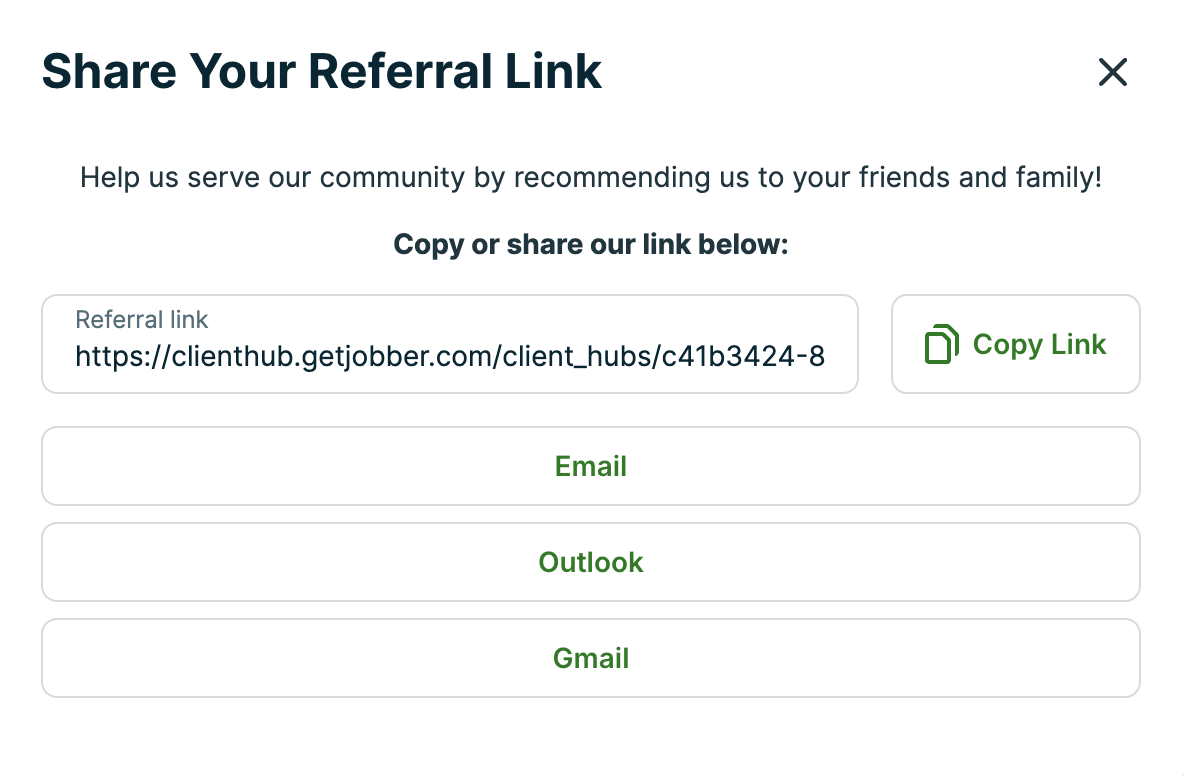
Task: Share the referral link via Gmail
Action: pos(590,658)
